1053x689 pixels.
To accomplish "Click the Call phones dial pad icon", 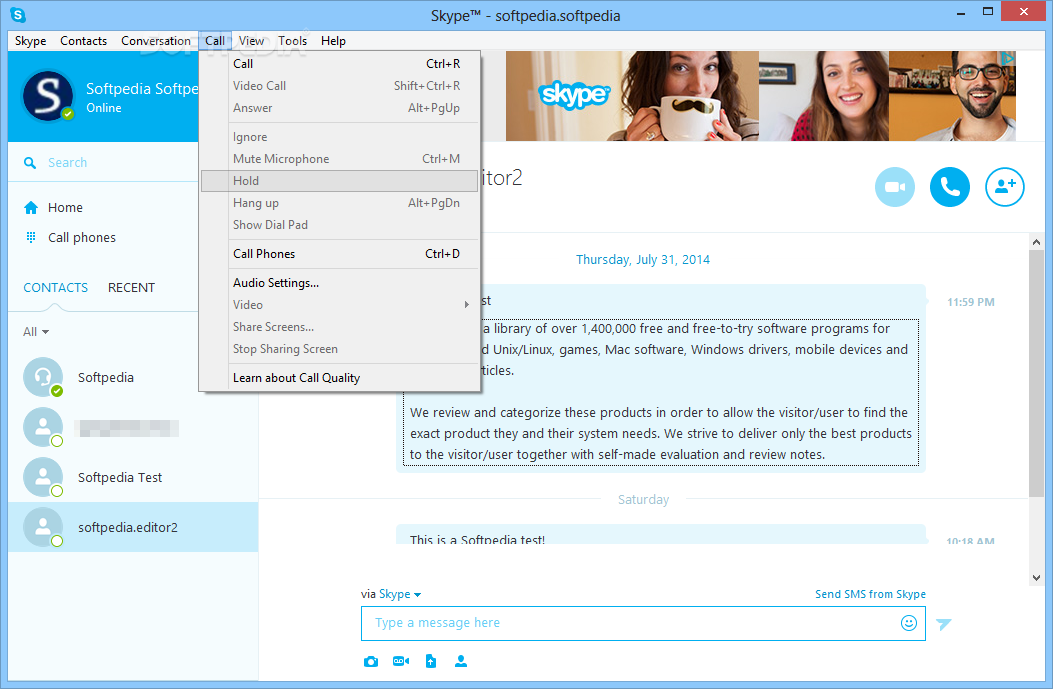I will [31, 237].
